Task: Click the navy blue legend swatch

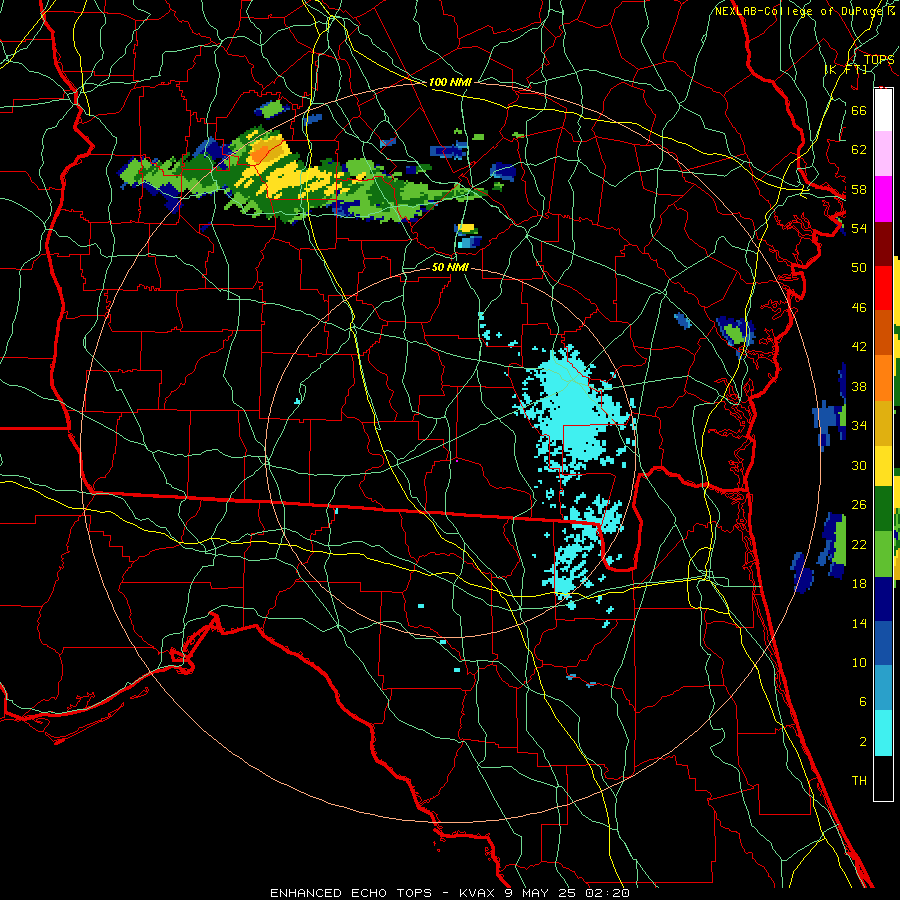Action: (x=883, y=599)
